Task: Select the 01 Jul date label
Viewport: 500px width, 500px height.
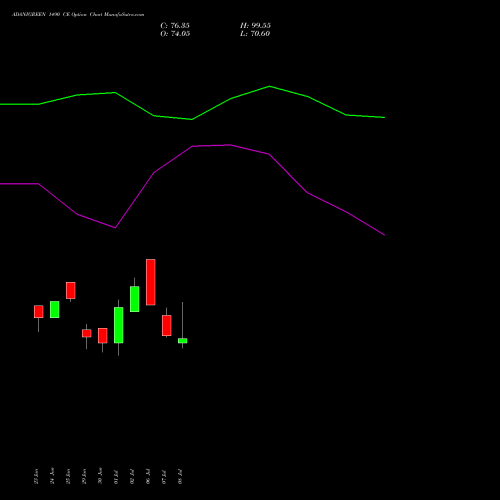Action: (x=116, y=477)
